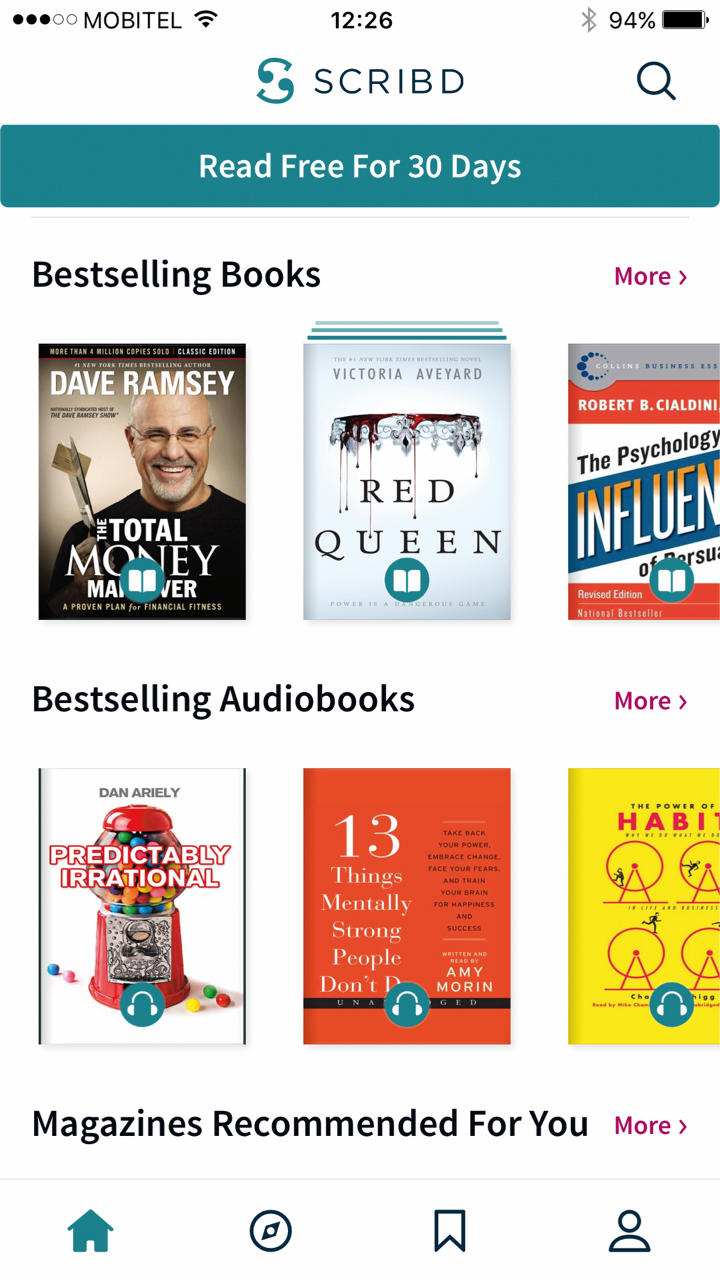This screenshot has height=1280, width=720.
Task: Open Predictably Irrational audiobook cover
Action: (x=142, y=906)
